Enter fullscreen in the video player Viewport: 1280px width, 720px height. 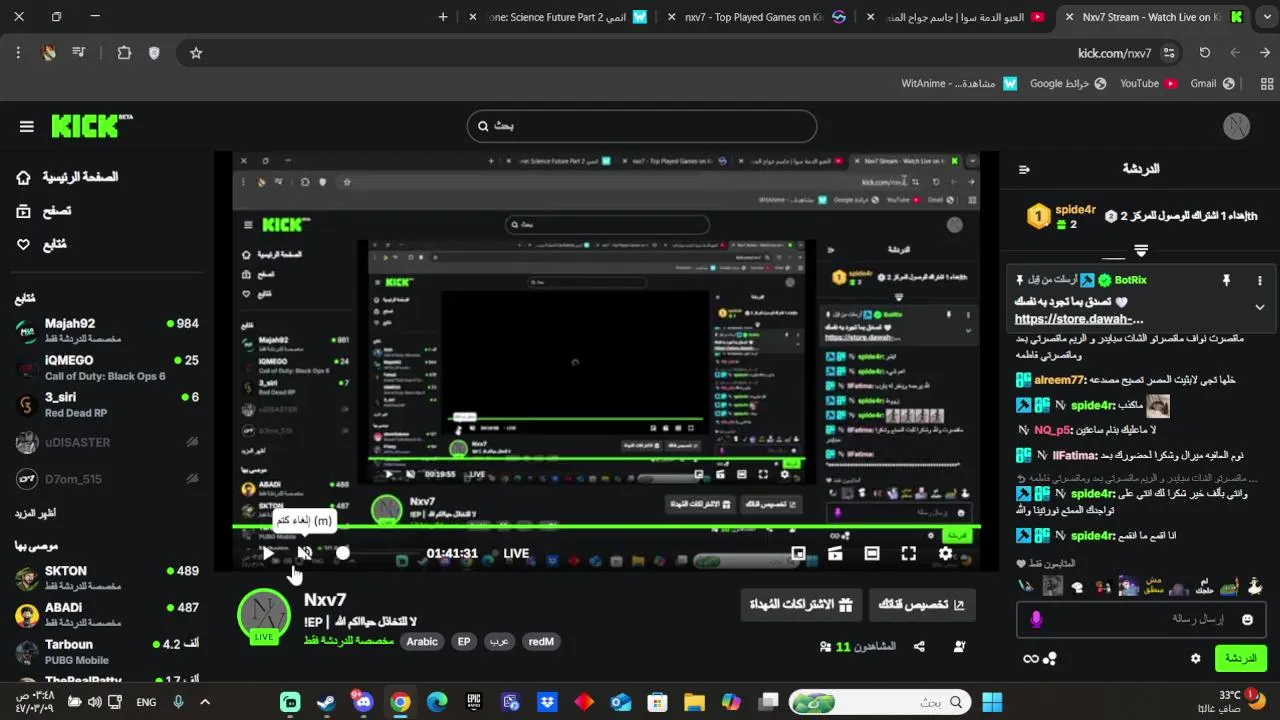[909, 553]
